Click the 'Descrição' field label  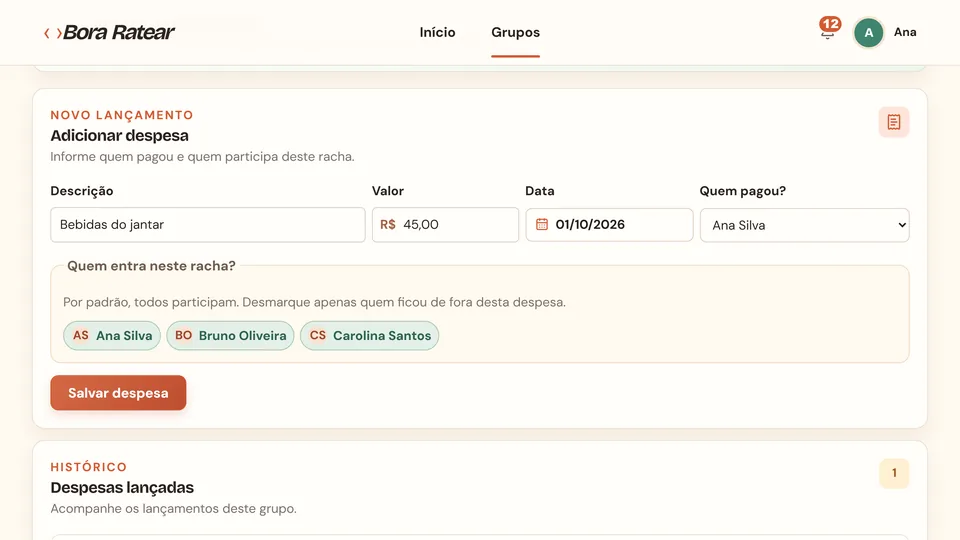point(82,191)
